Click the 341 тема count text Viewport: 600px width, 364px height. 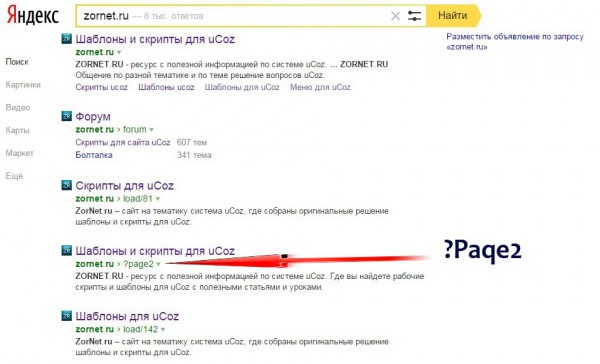pos(194,155)
